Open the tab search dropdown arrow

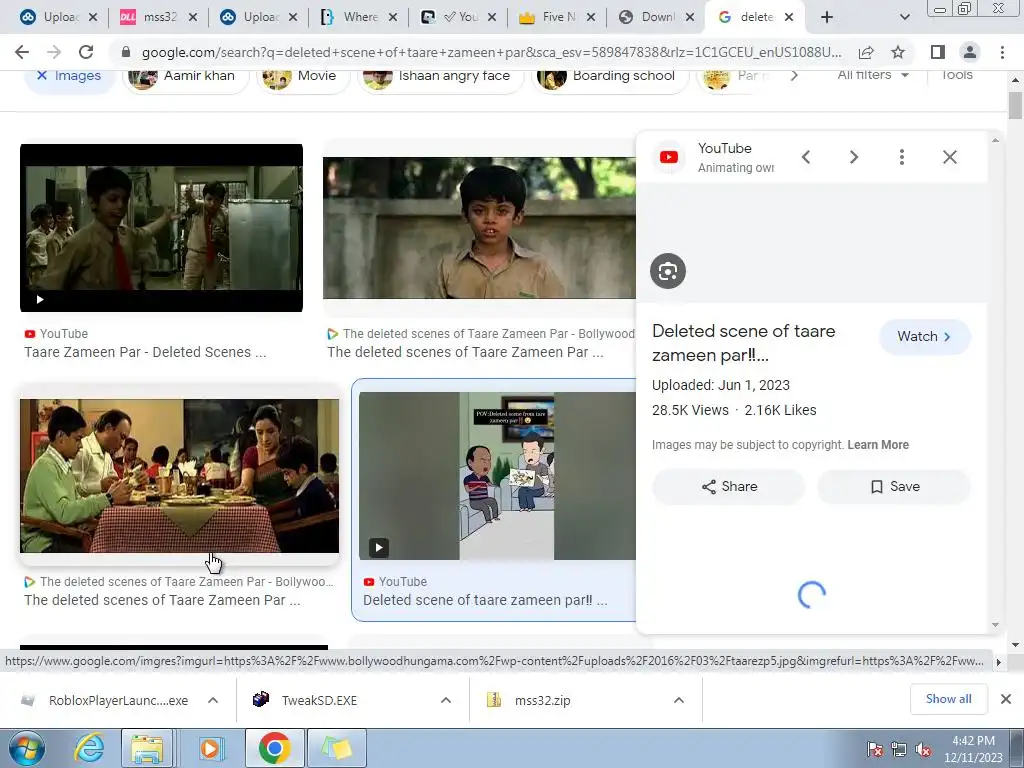coord(904,17)
